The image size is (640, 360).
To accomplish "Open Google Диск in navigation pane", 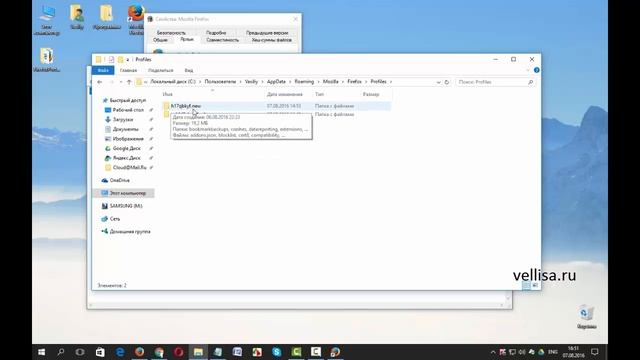I will (126, 148).
